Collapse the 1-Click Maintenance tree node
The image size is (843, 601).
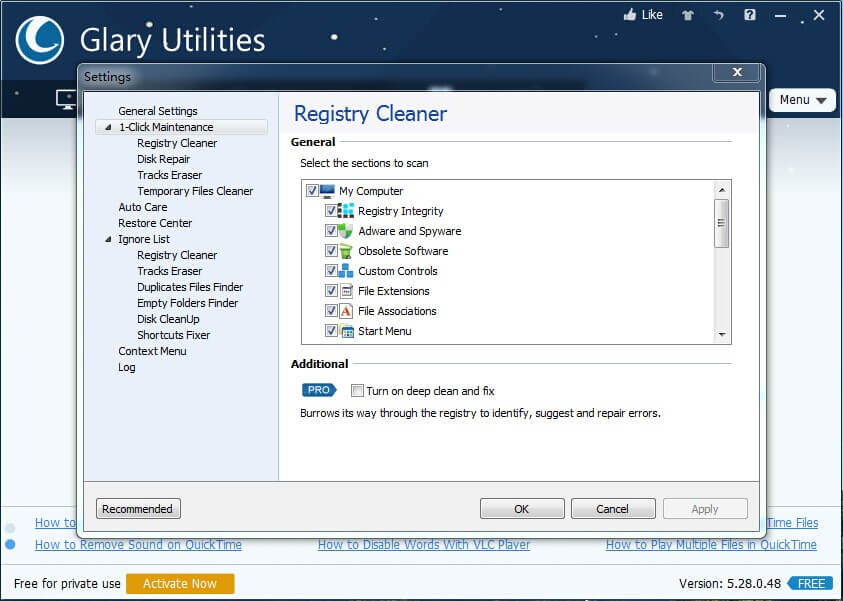click(x=108, y=128)
